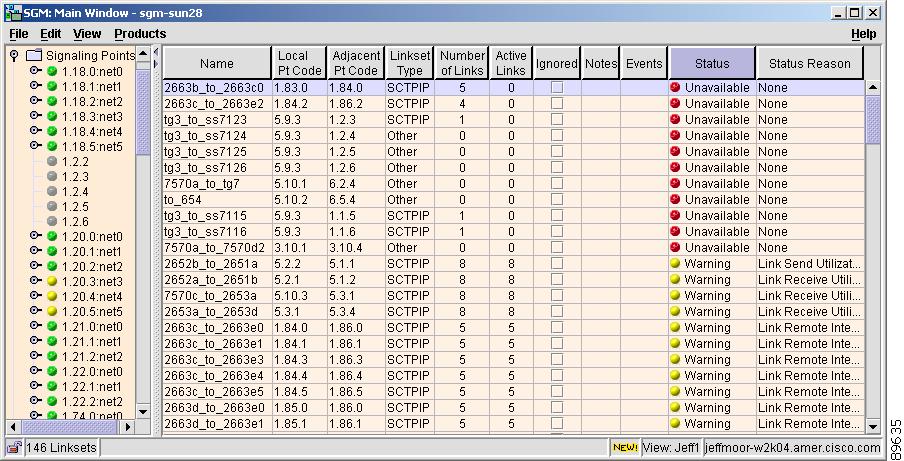Collapse the 1.18.5:net5 tree node
Viewport: 904px width, 461px height.
(35, 147)
